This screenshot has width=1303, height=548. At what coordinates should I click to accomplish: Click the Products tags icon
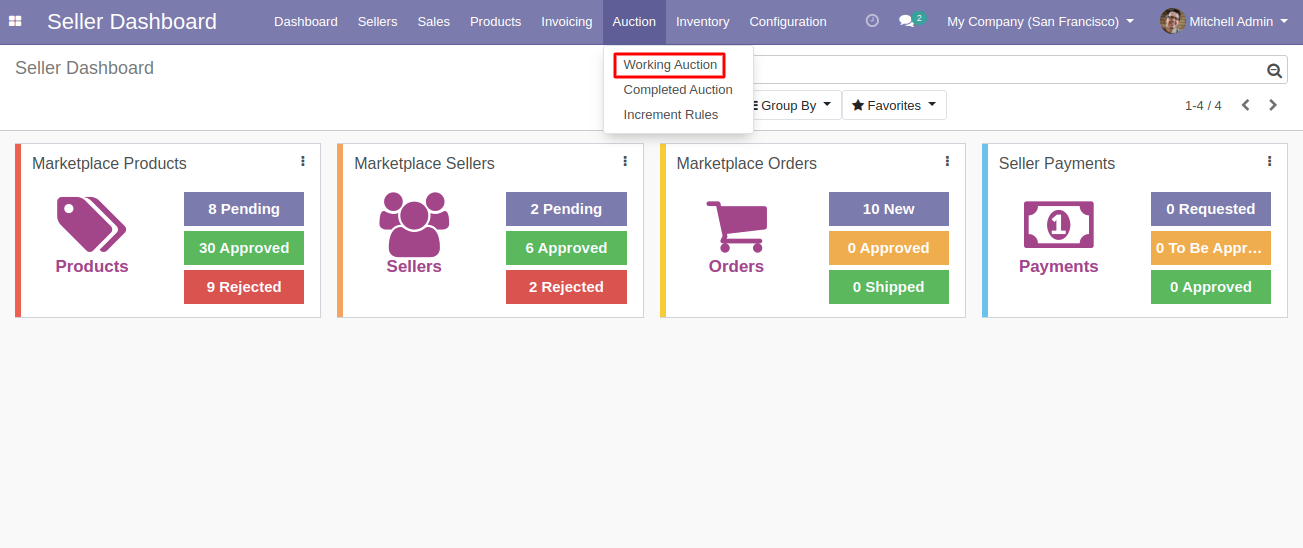92,224
